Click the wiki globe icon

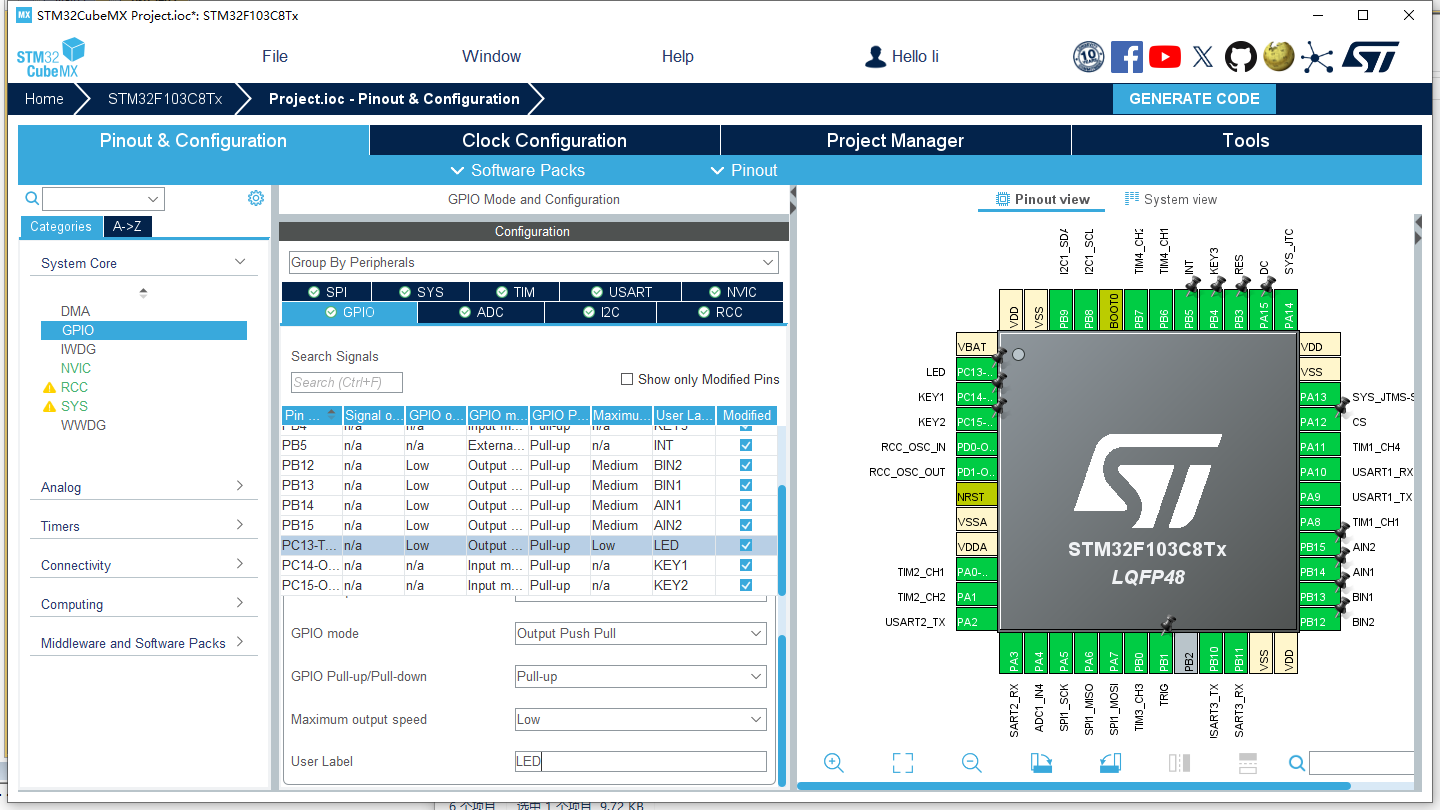1279,57
